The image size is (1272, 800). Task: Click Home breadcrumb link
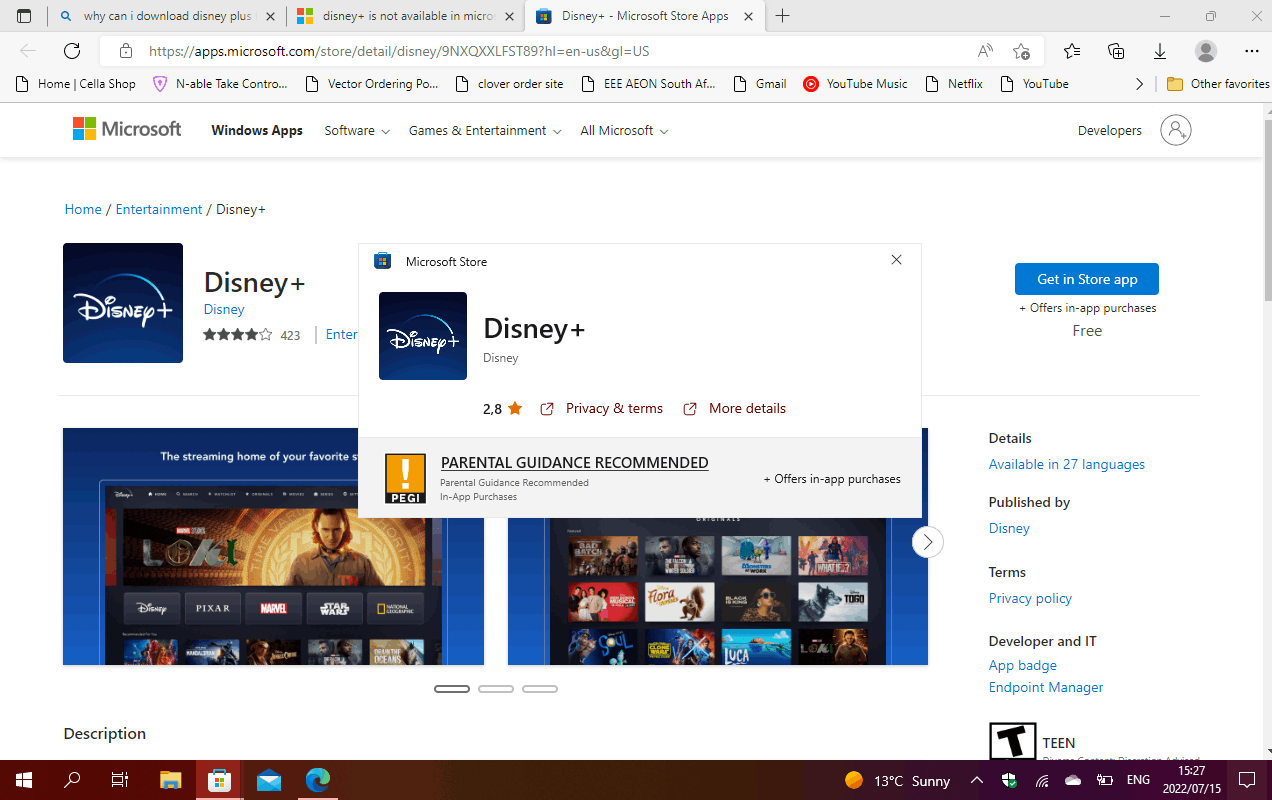click(x=83, y=209)
